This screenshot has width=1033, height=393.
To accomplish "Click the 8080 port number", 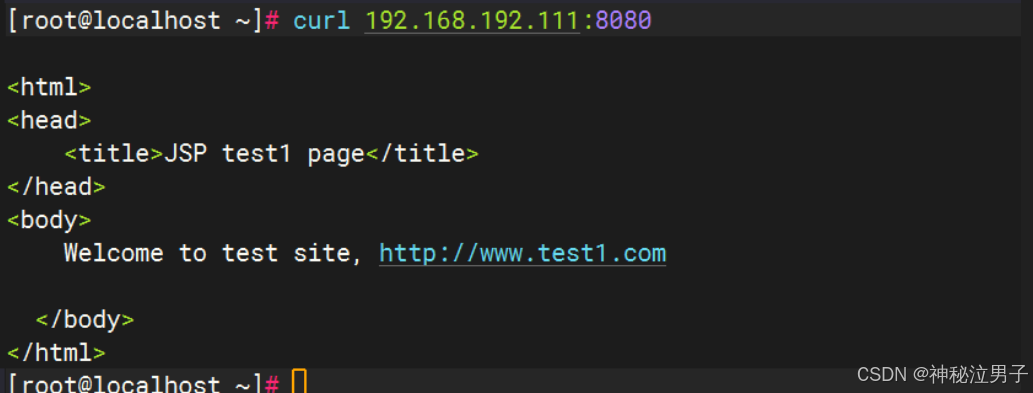I will (x=623, y=21).
